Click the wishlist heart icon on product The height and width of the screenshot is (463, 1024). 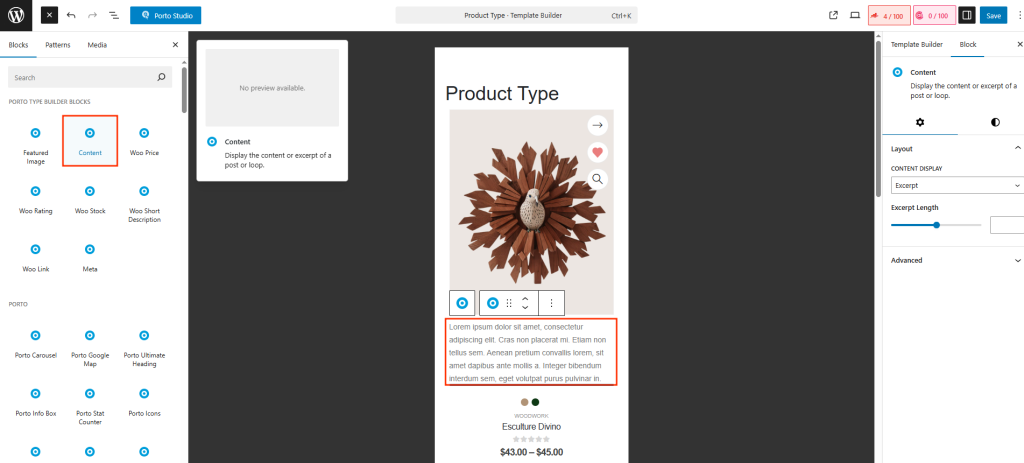pos(597,152)
